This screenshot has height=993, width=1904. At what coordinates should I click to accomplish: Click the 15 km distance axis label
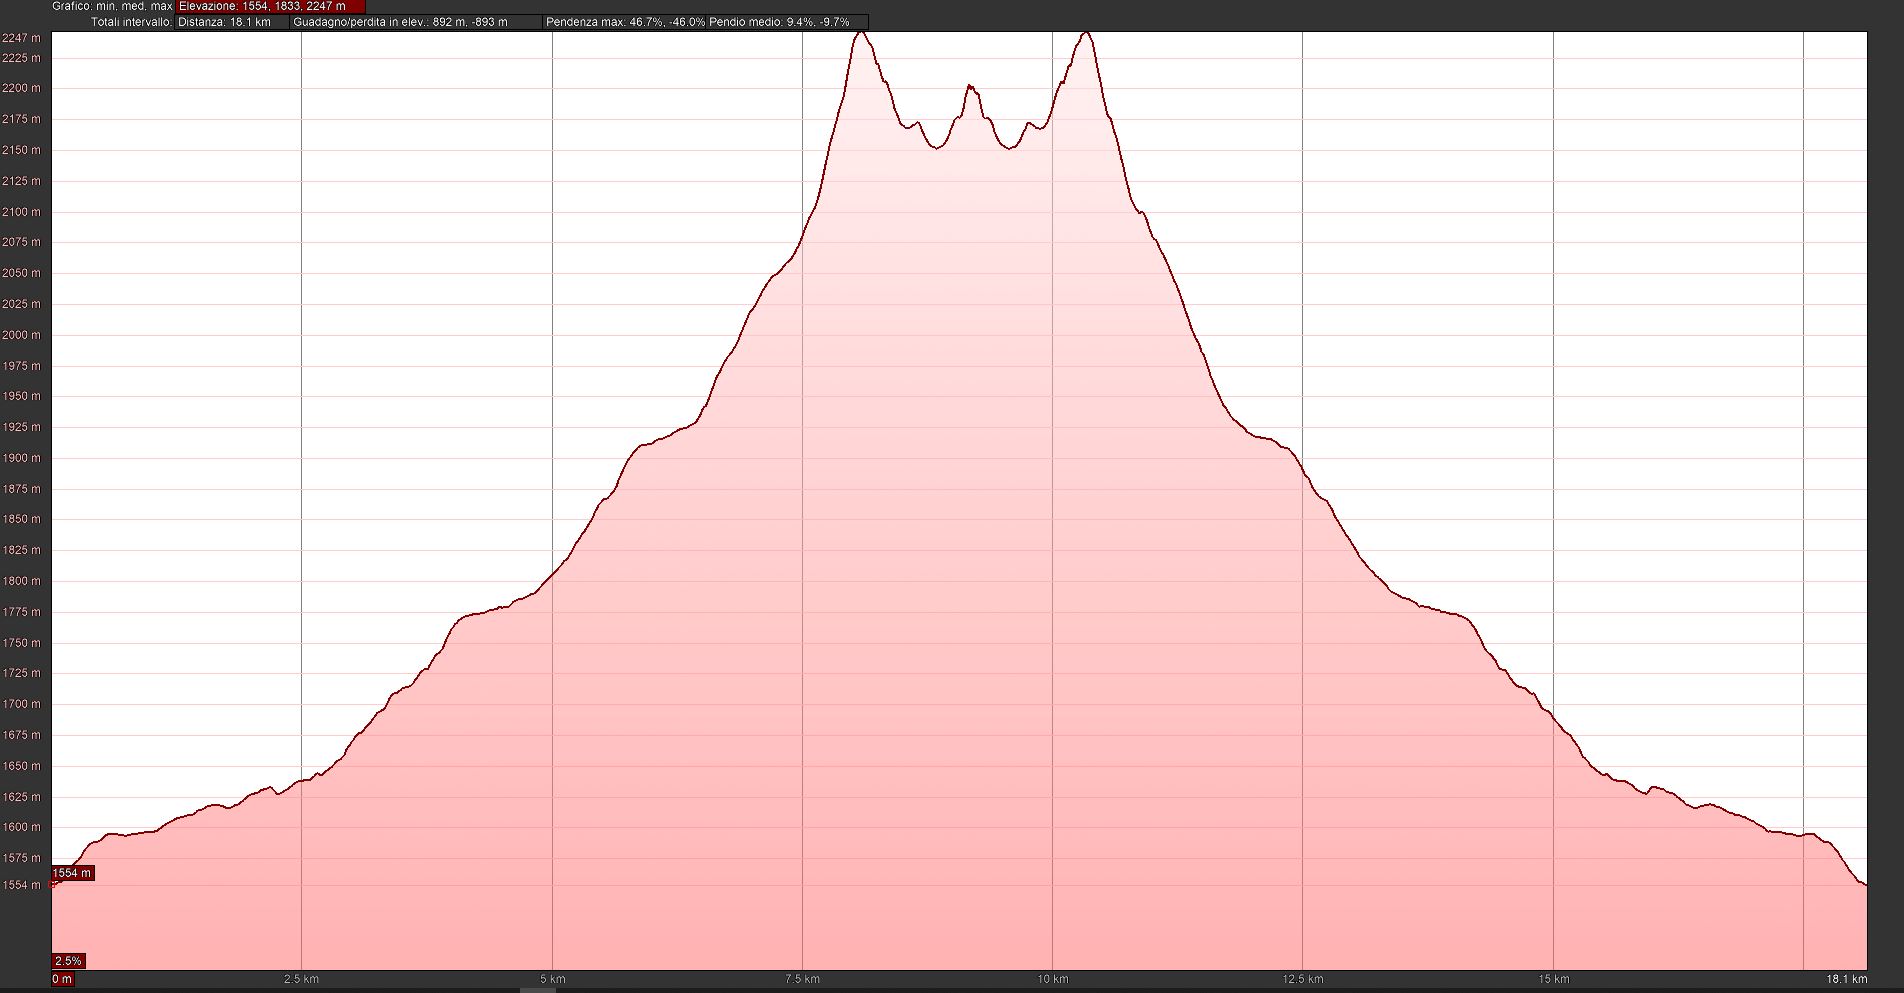pos(1553,979)
